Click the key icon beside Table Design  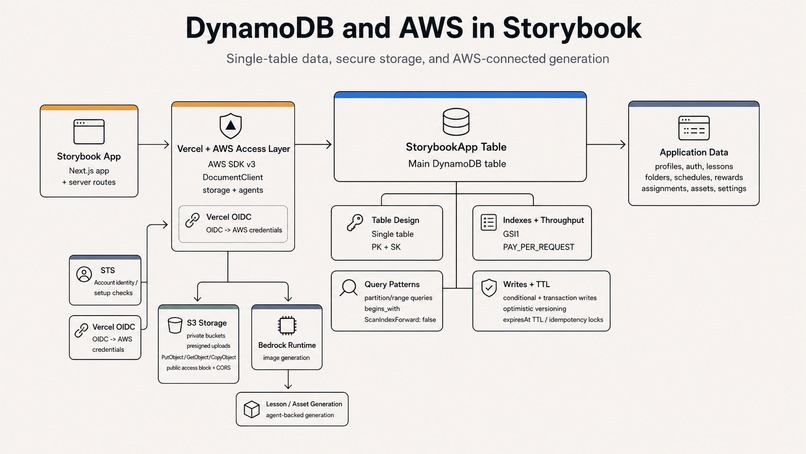(x=355, y=223)
